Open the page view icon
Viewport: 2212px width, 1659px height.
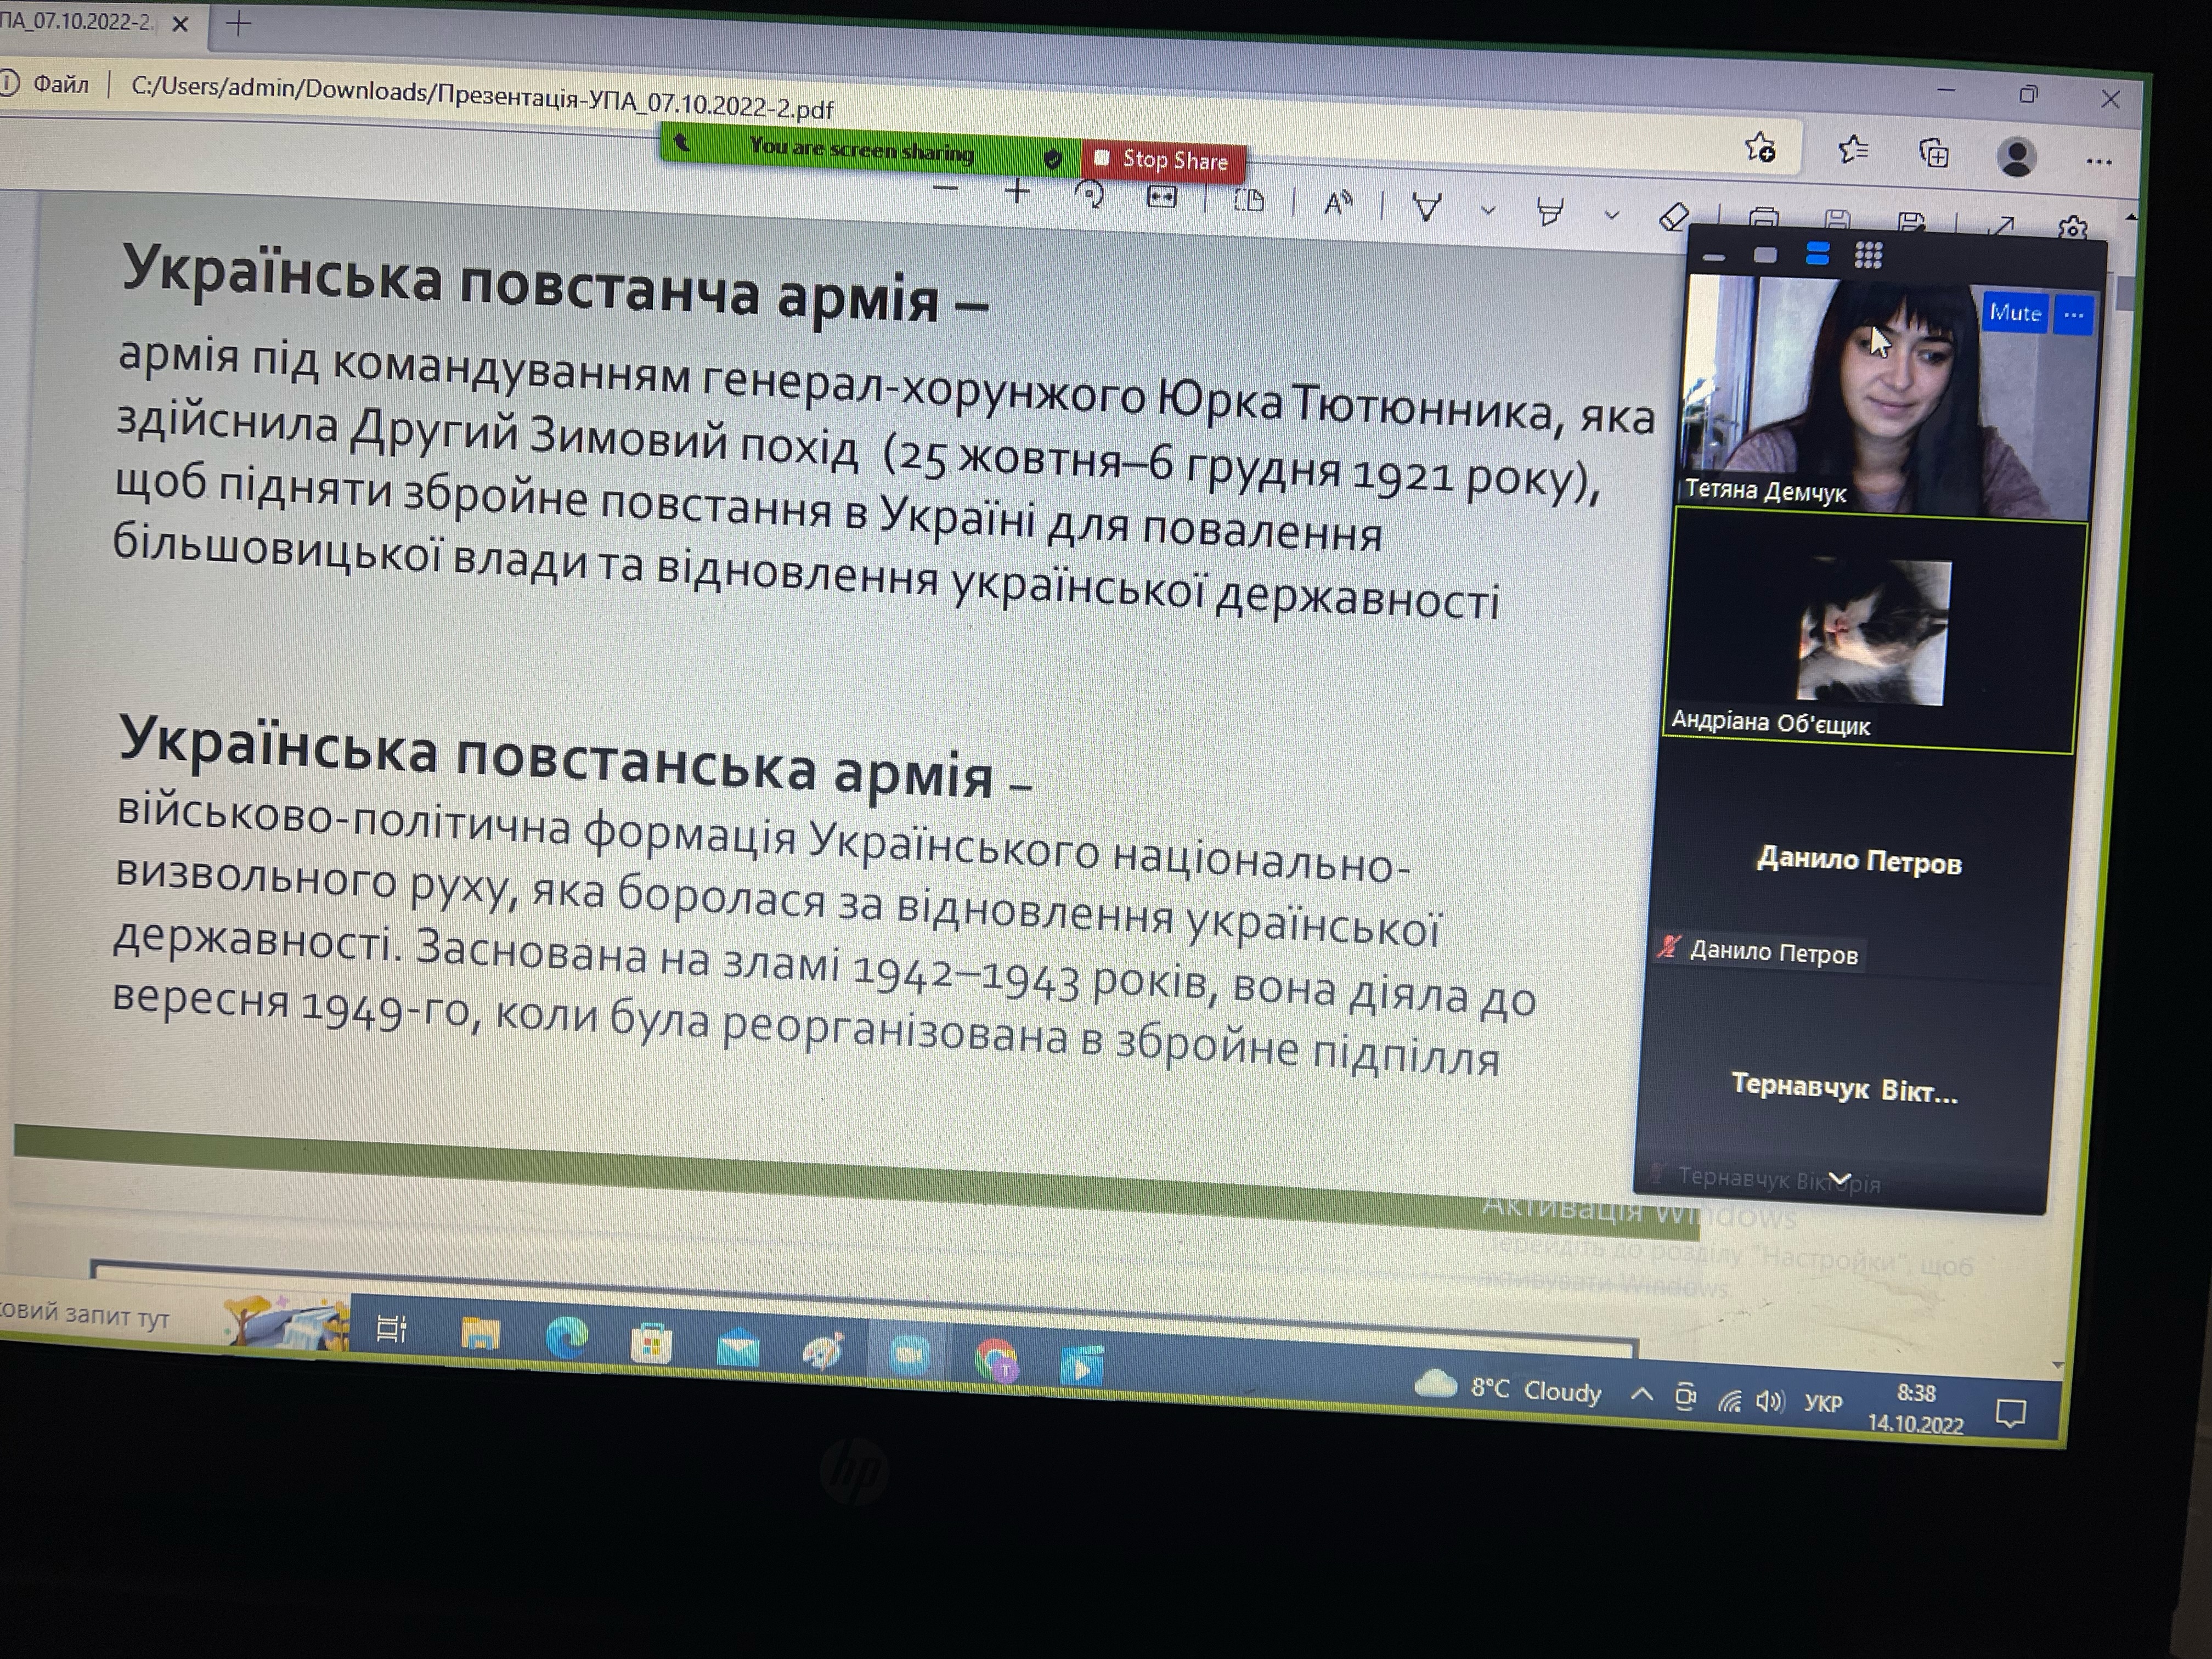(x=1249, y=201)
